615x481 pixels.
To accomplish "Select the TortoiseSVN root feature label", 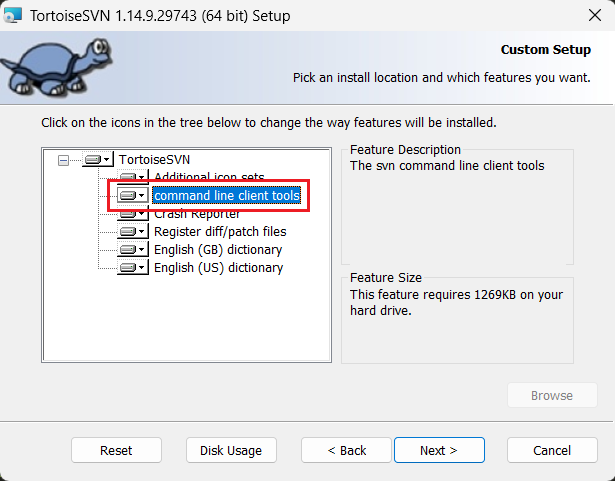I will (155, 160).
